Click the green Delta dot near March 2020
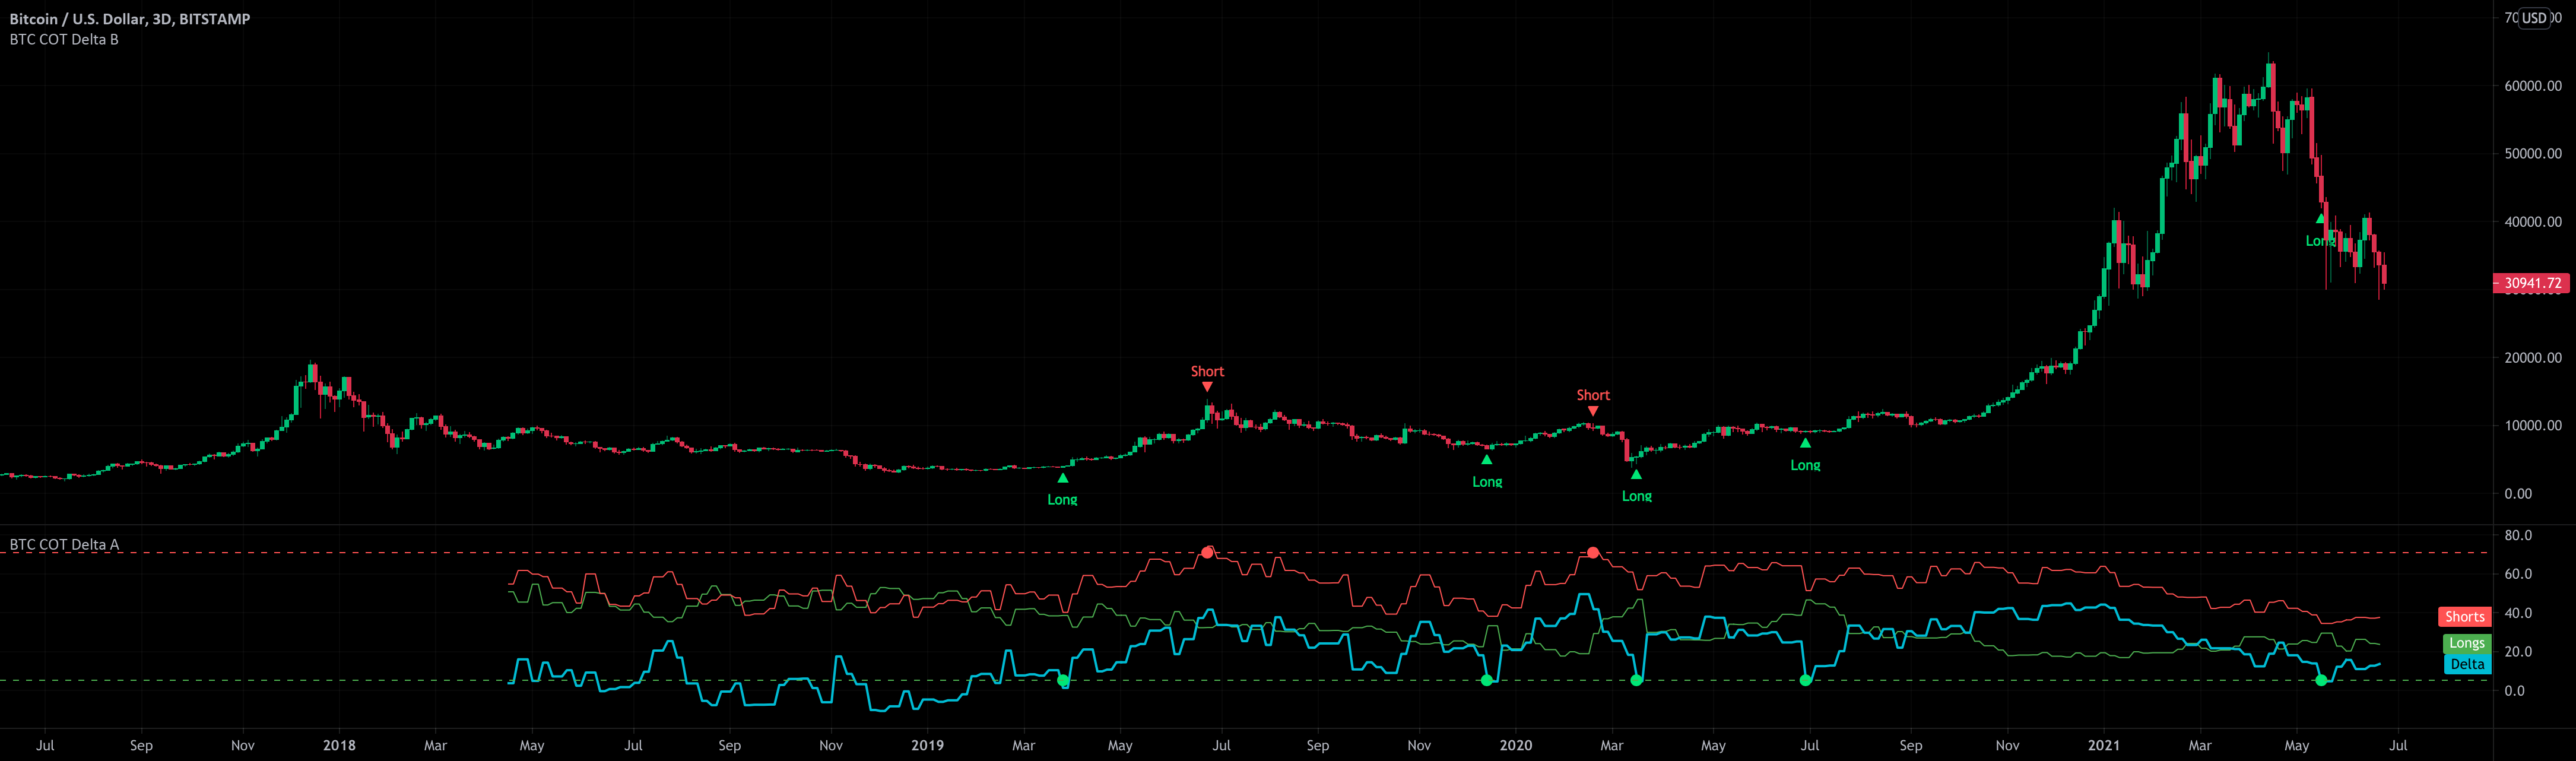 [x=1636, y=680]
